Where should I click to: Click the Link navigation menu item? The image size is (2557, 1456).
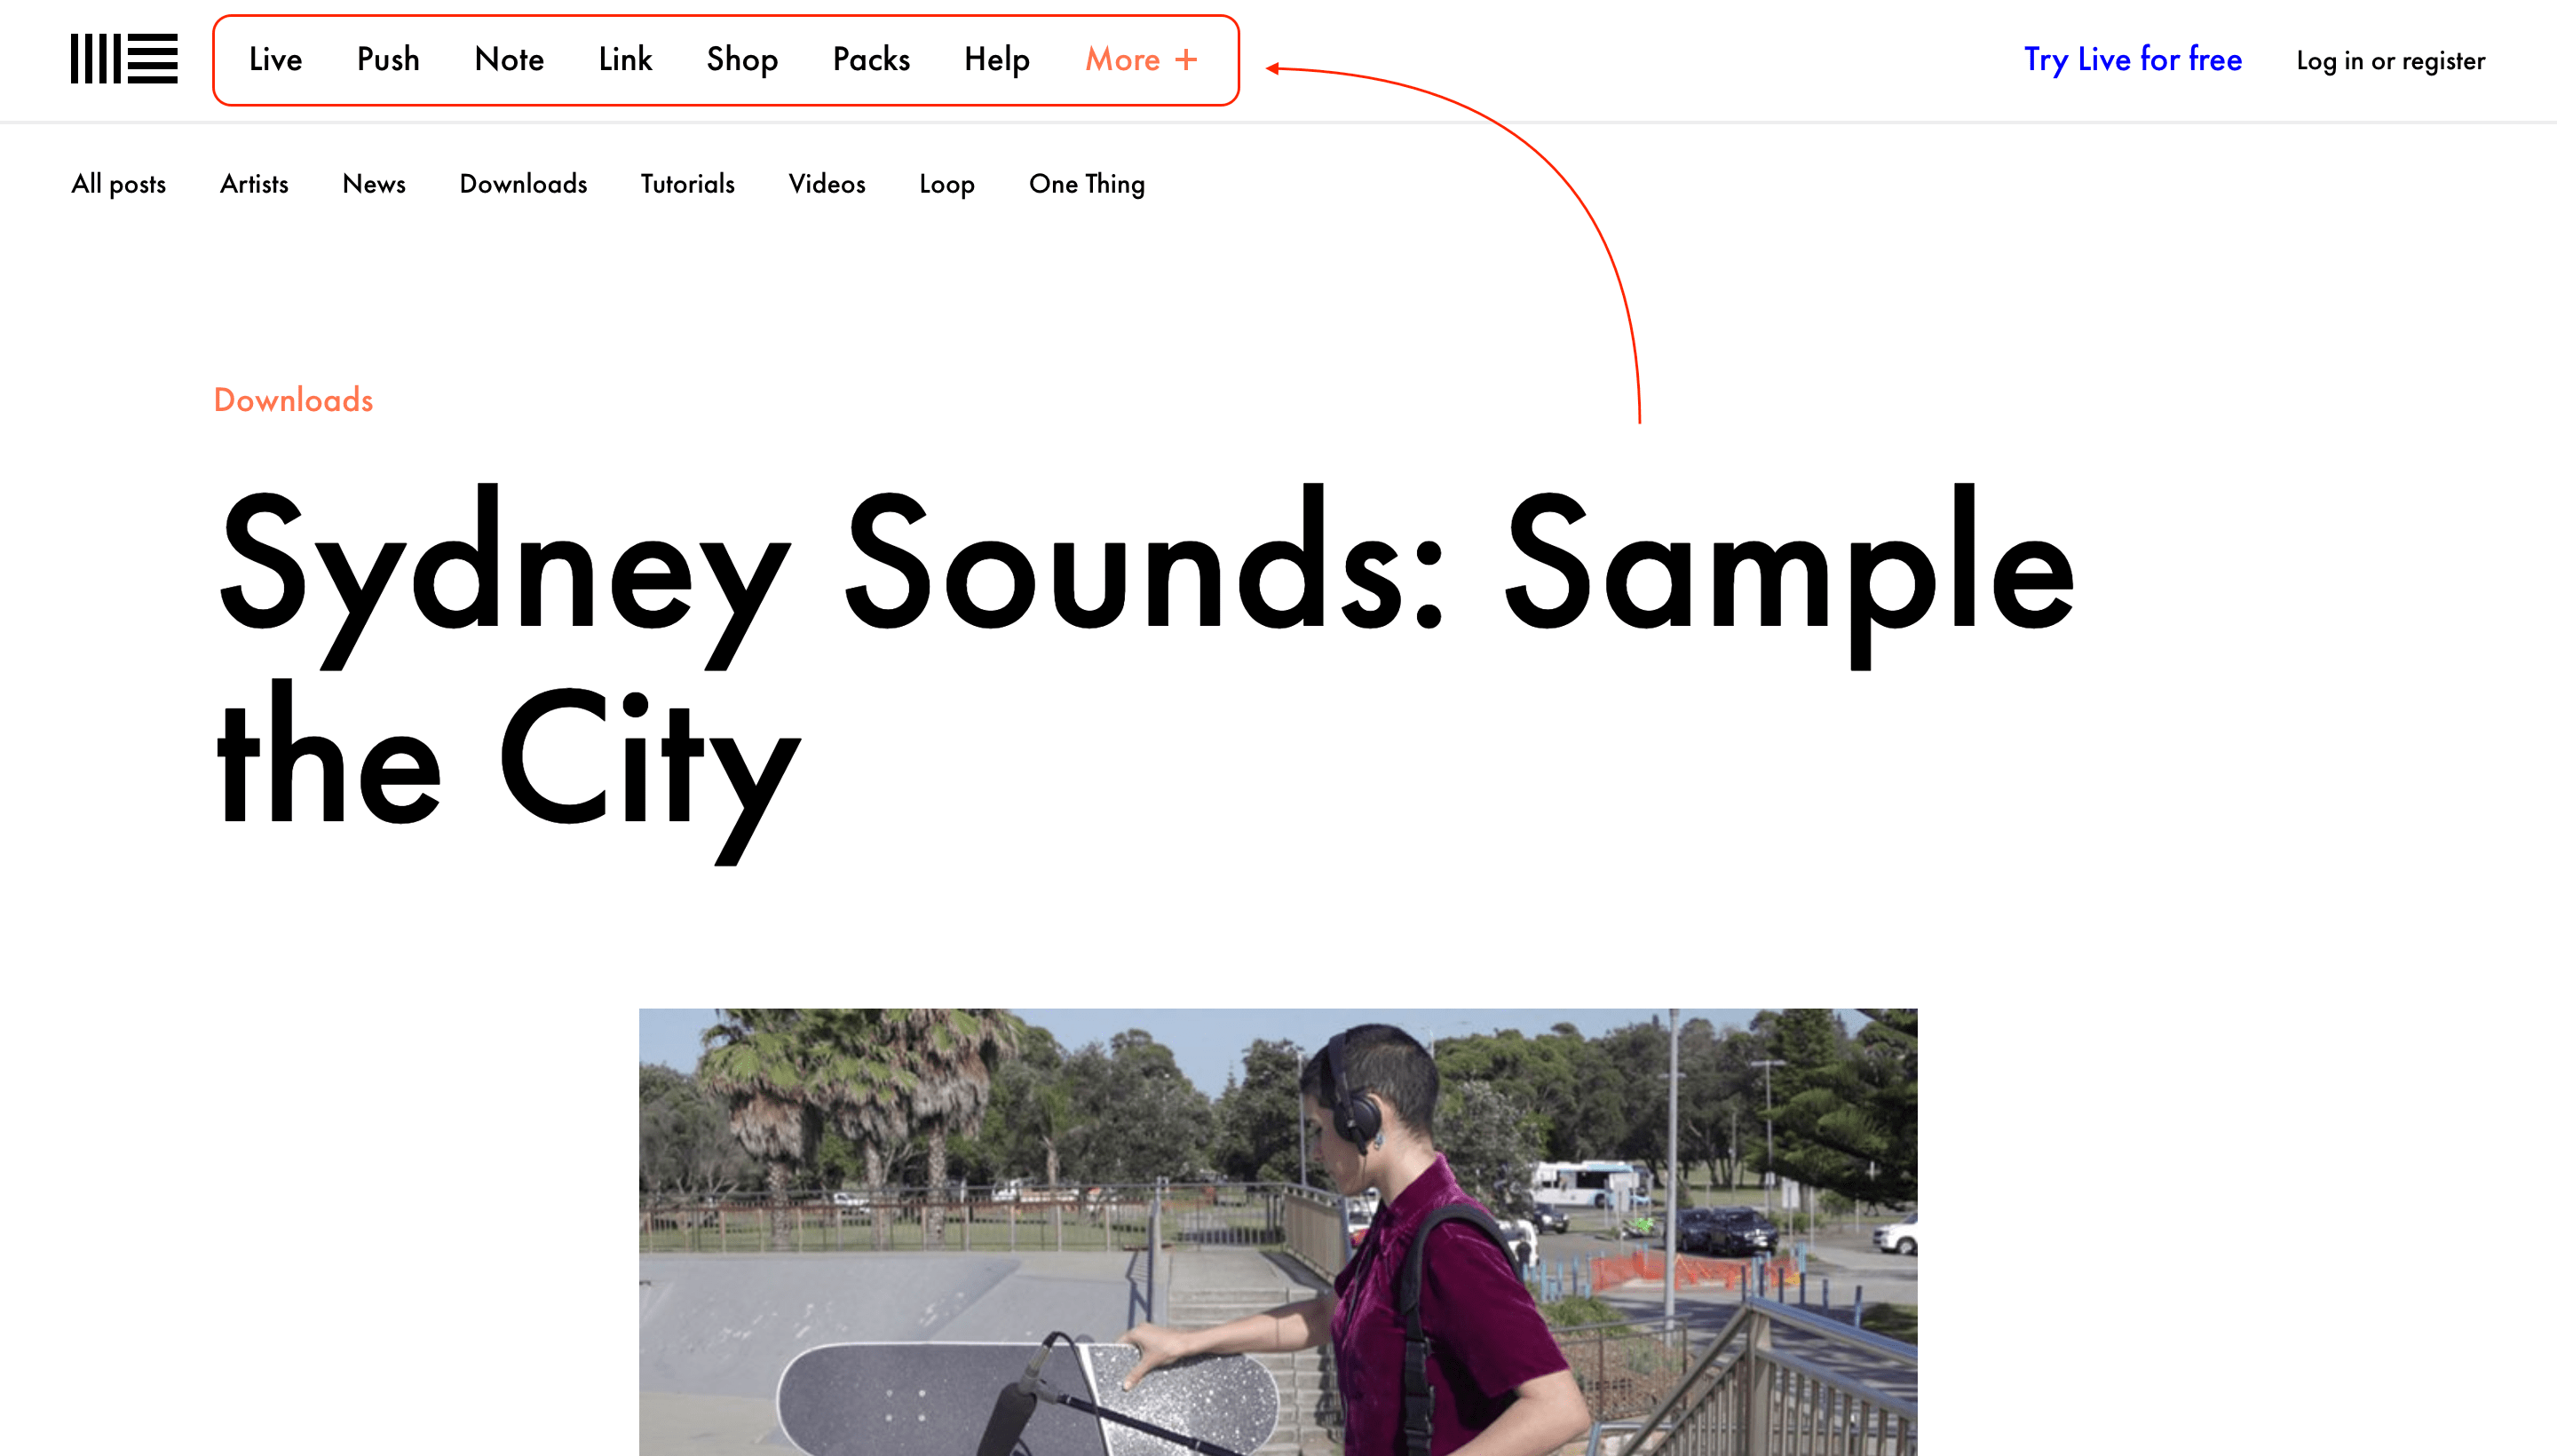click(x=625, y=59)
